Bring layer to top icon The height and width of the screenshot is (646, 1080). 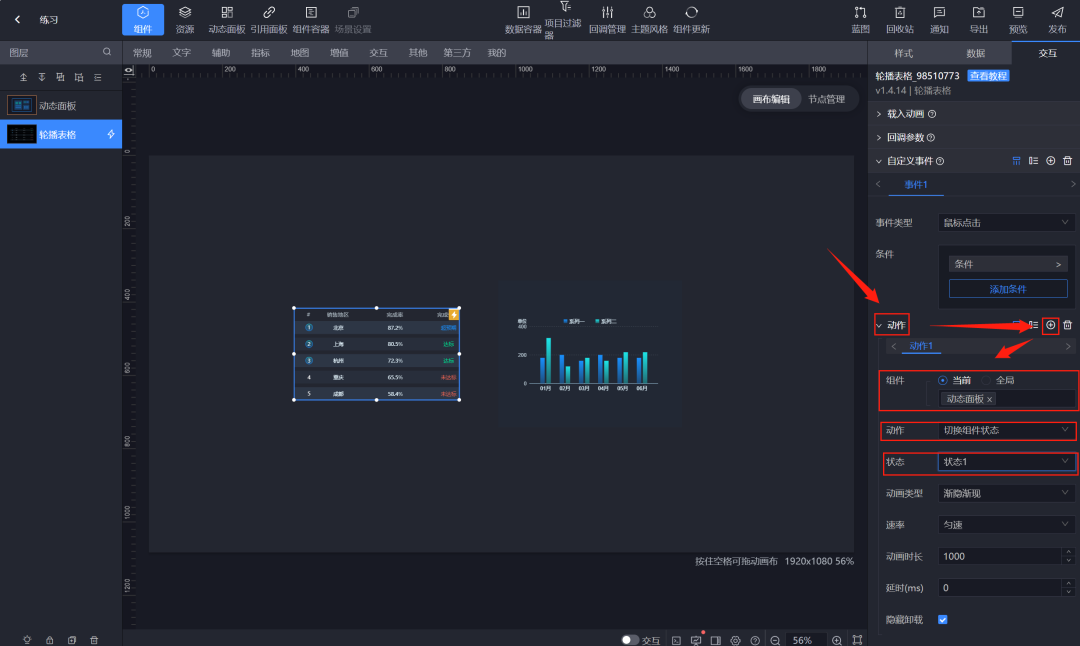tap(23, 77)
